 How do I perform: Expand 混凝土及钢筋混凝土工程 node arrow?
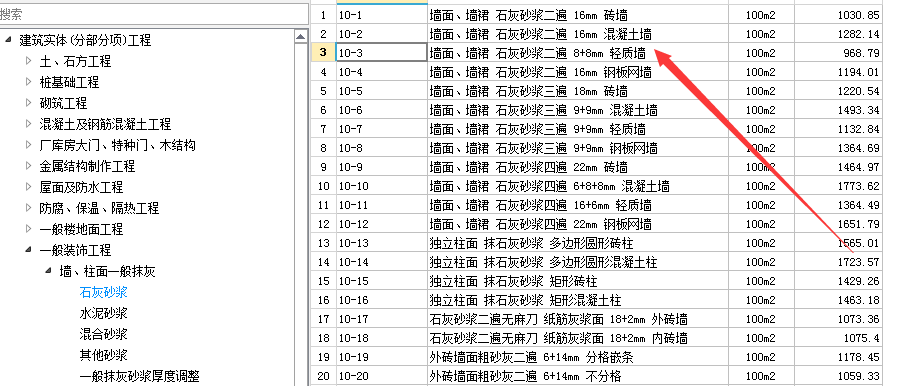click(x=28, y=123)
